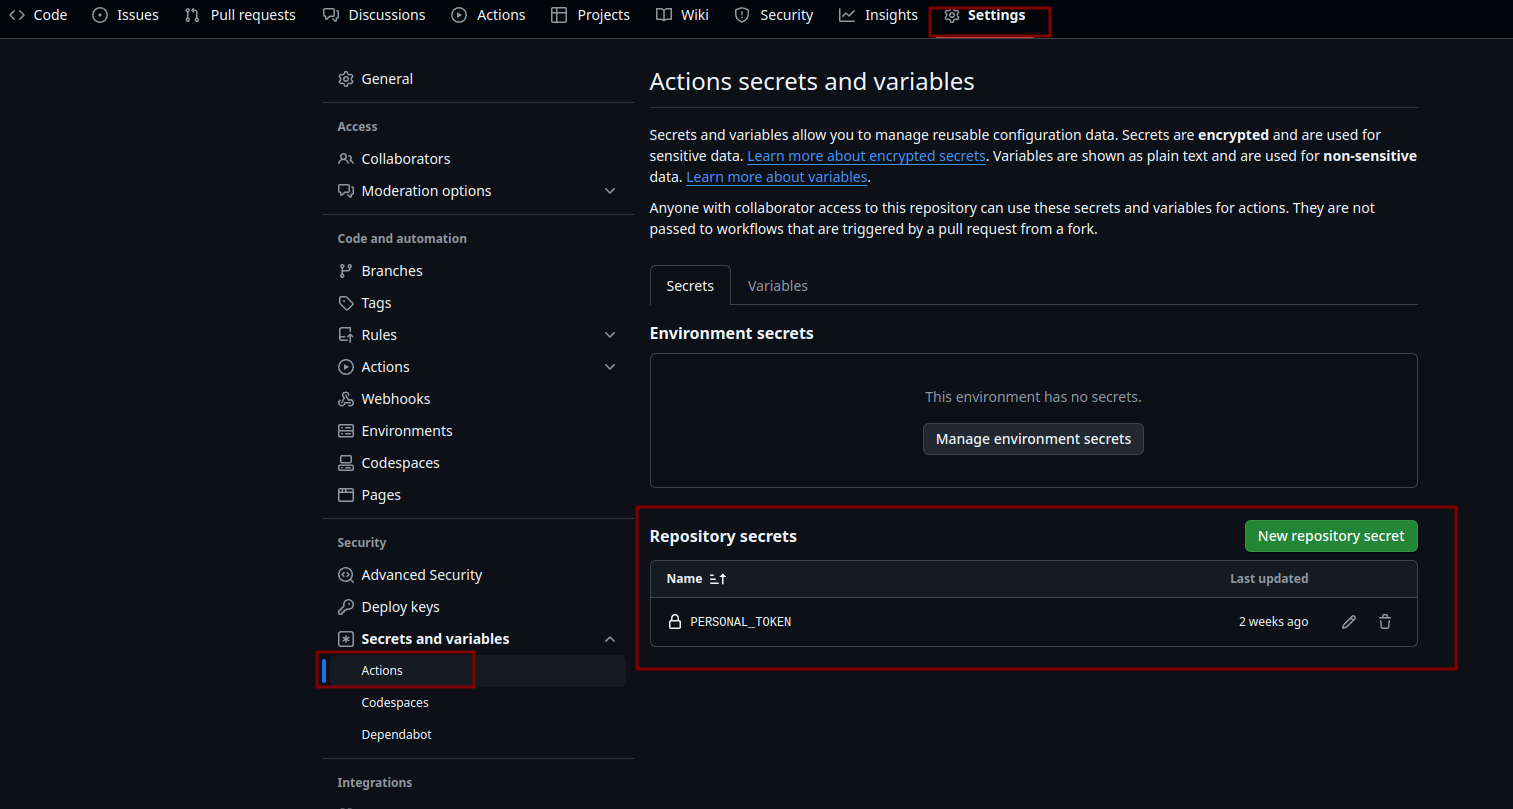
Task: Click the Webhooks icon
Action: click(346, 399)
